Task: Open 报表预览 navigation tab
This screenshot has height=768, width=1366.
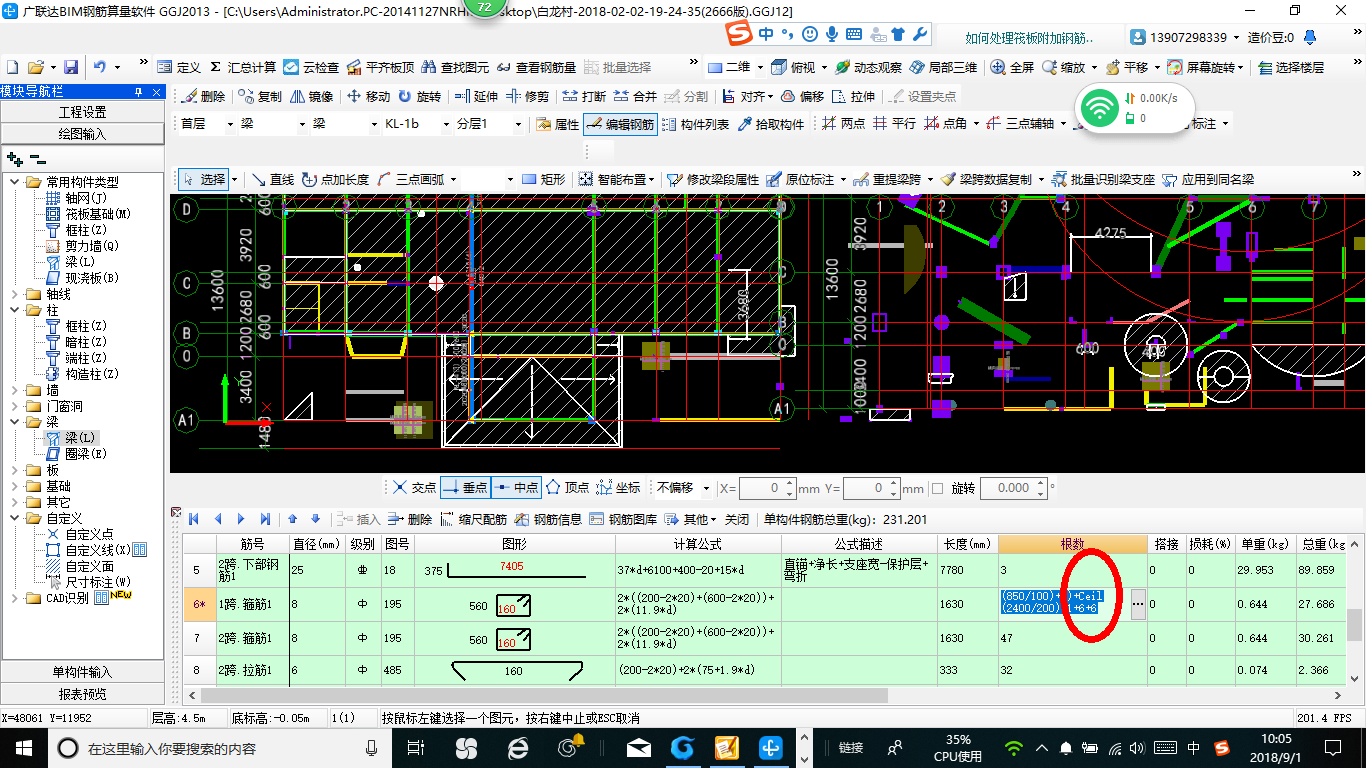Action: (82, 694)
